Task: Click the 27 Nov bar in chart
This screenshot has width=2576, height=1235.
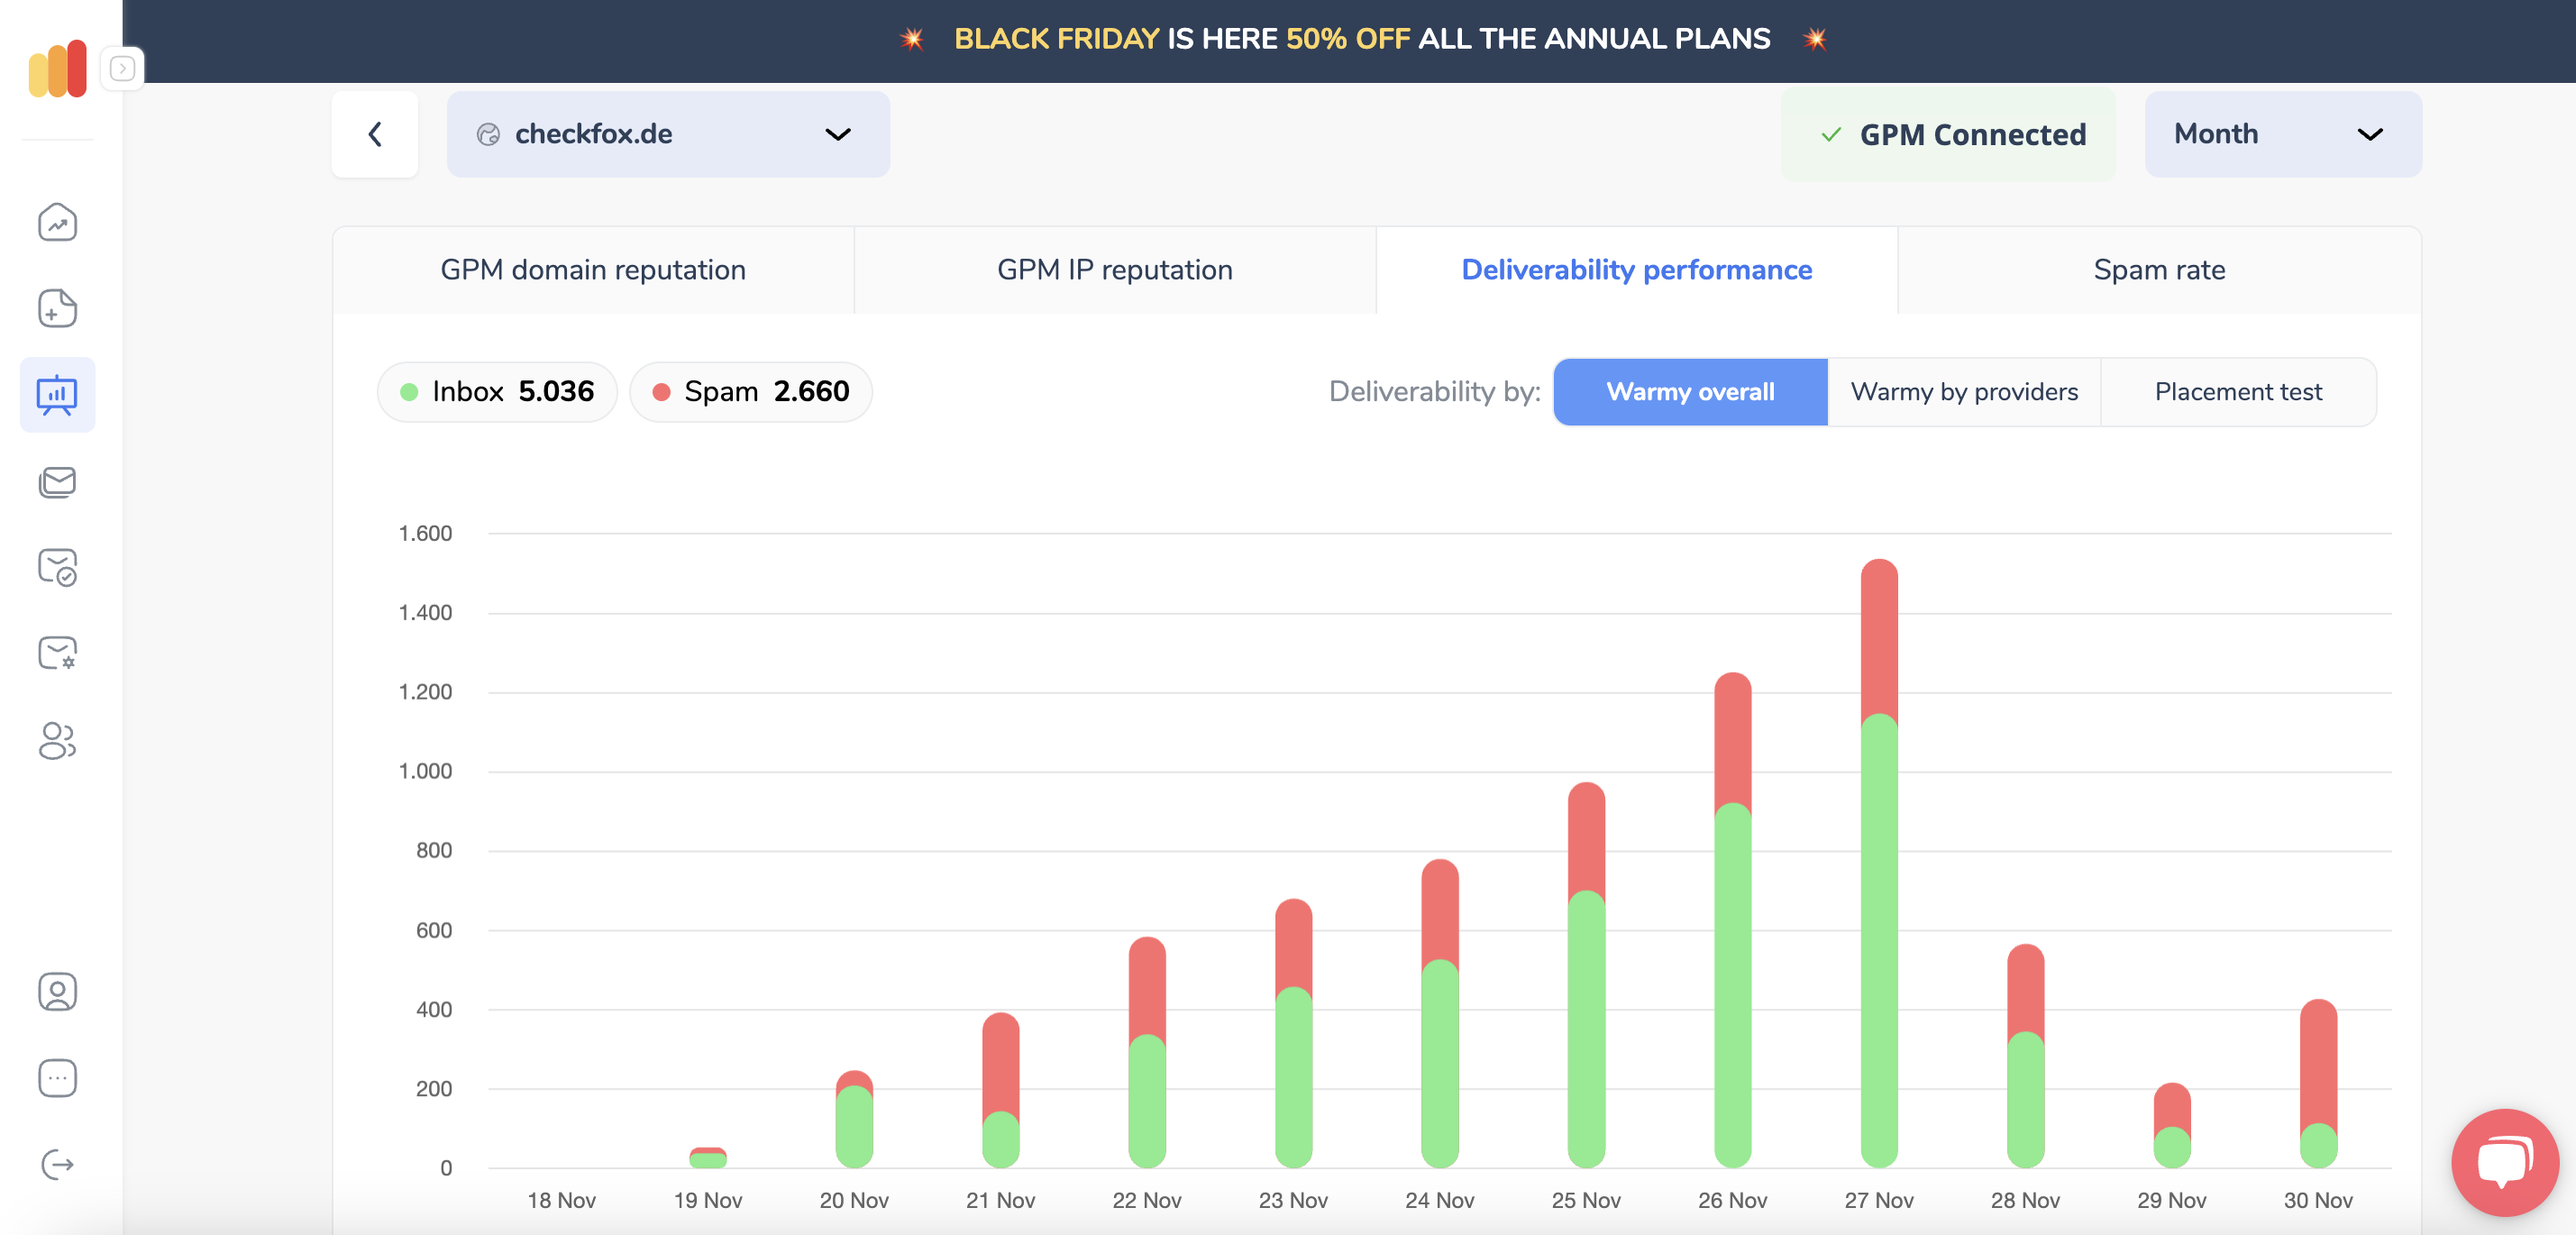Action: (1878, 900)
